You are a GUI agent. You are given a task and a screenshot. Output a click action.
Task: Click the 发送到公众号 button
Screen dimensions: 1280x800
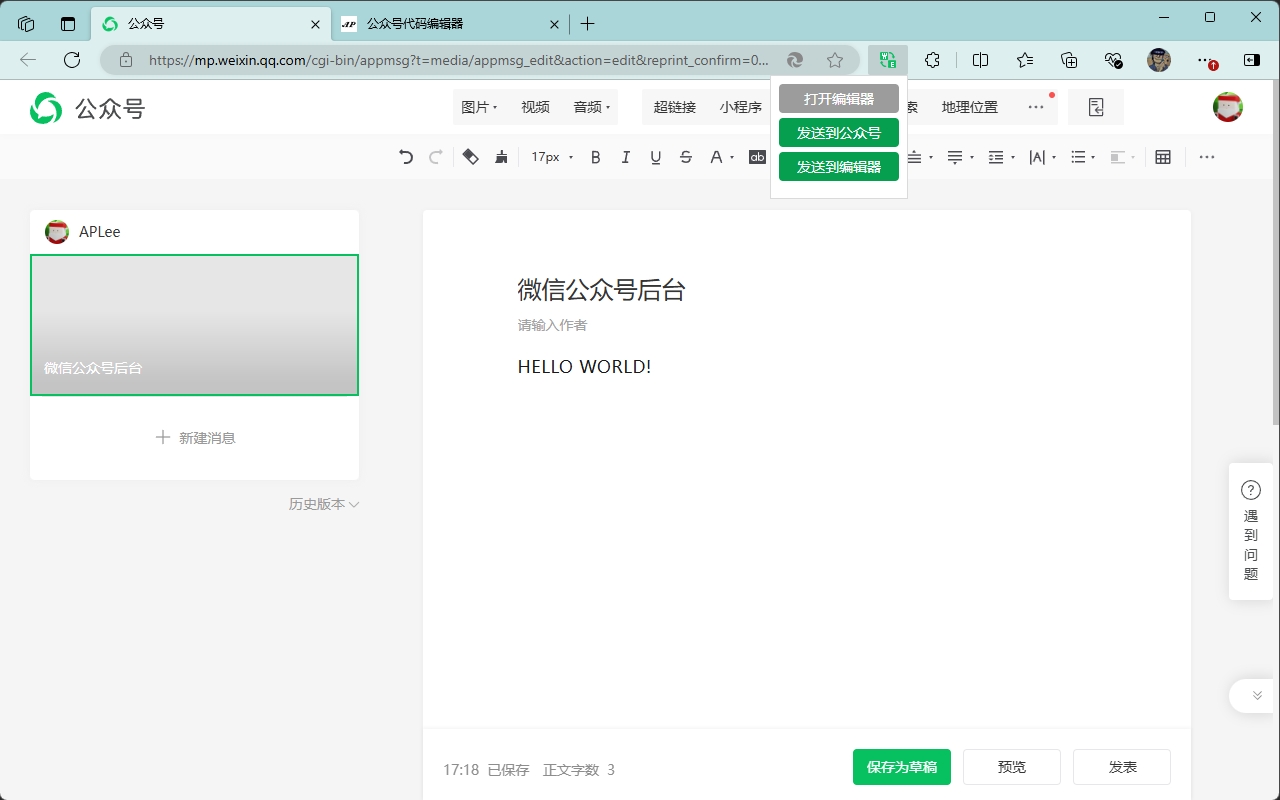click(839, 133)
